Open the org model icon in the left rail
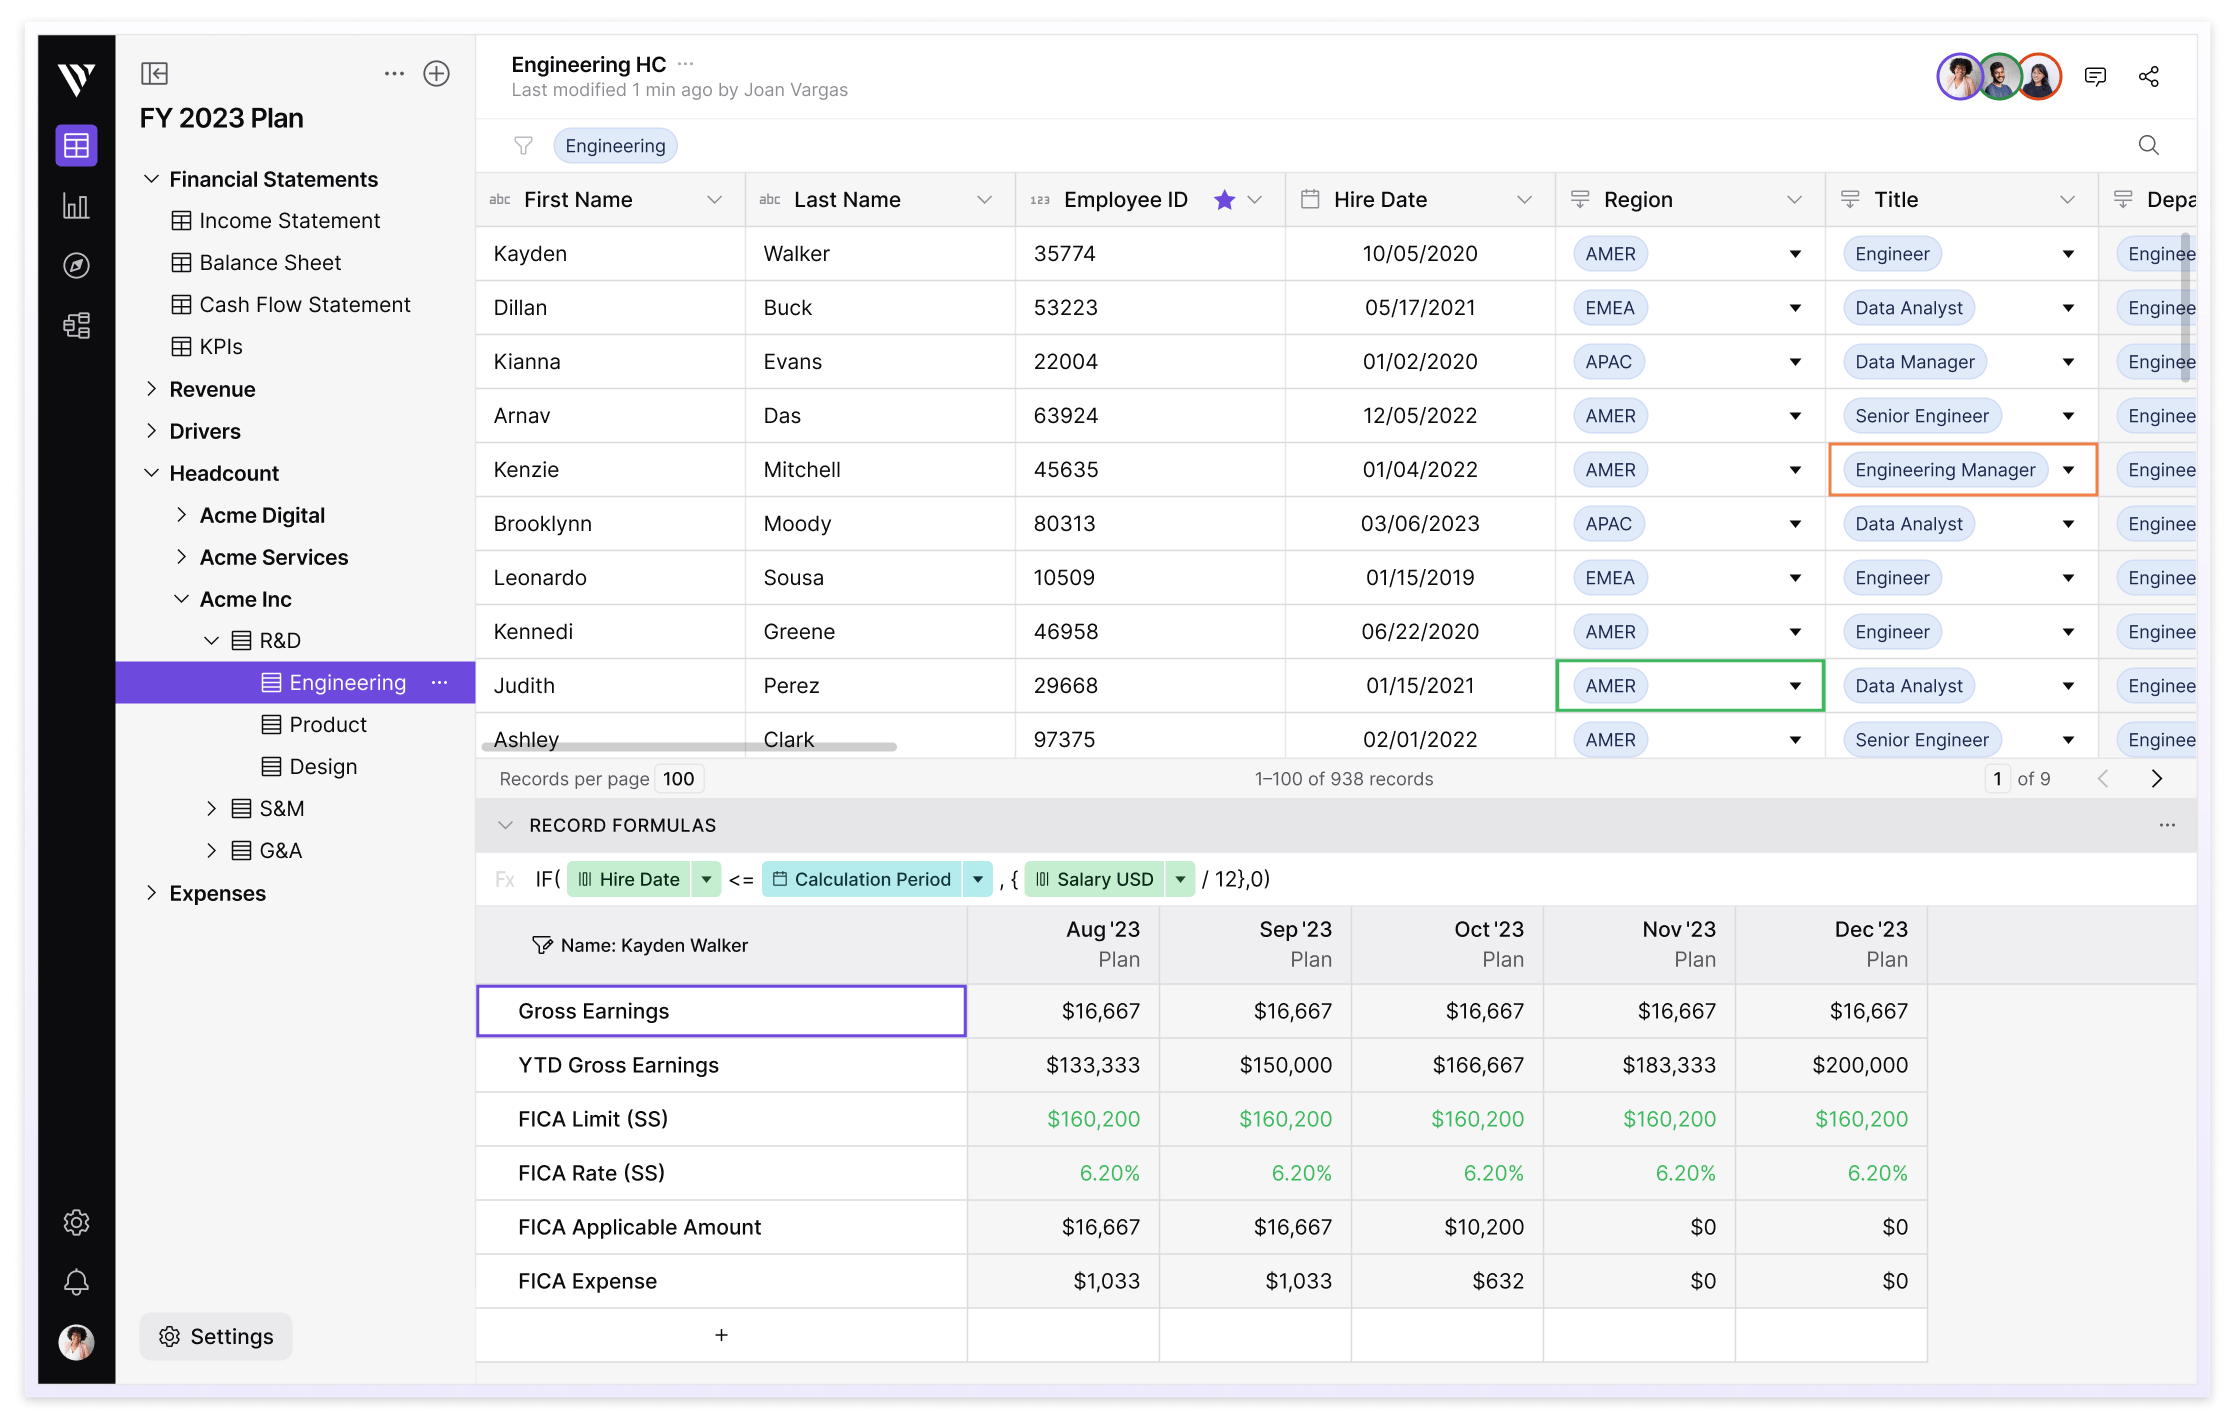This screenshot has height=1424, width=2234. 76,325
